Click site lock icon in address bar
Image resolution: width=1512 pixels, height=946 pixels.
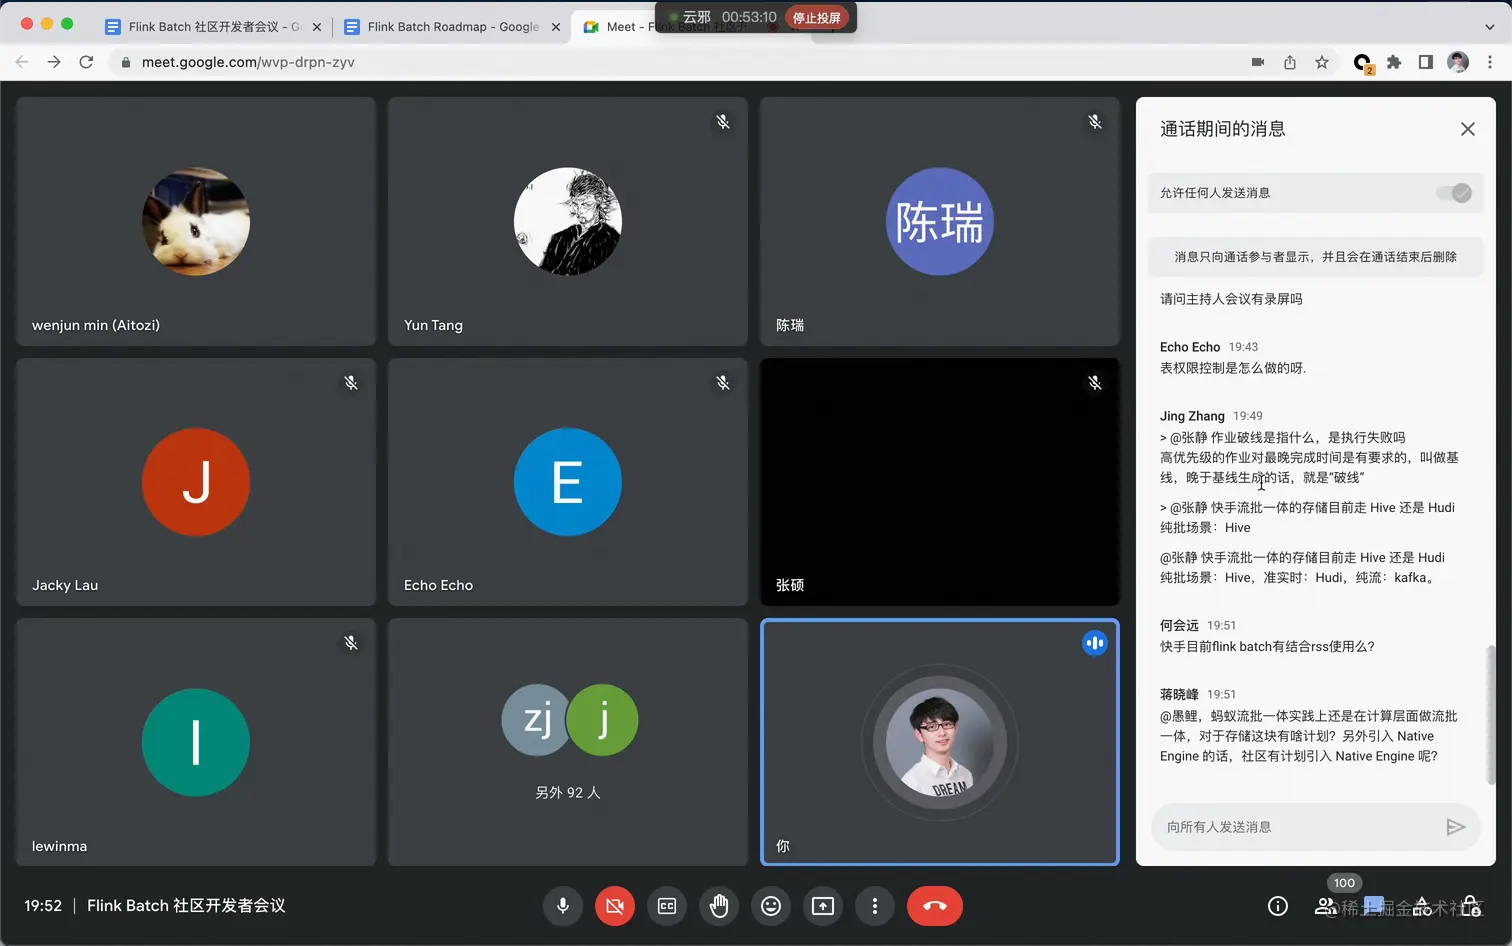coord(125,62)
